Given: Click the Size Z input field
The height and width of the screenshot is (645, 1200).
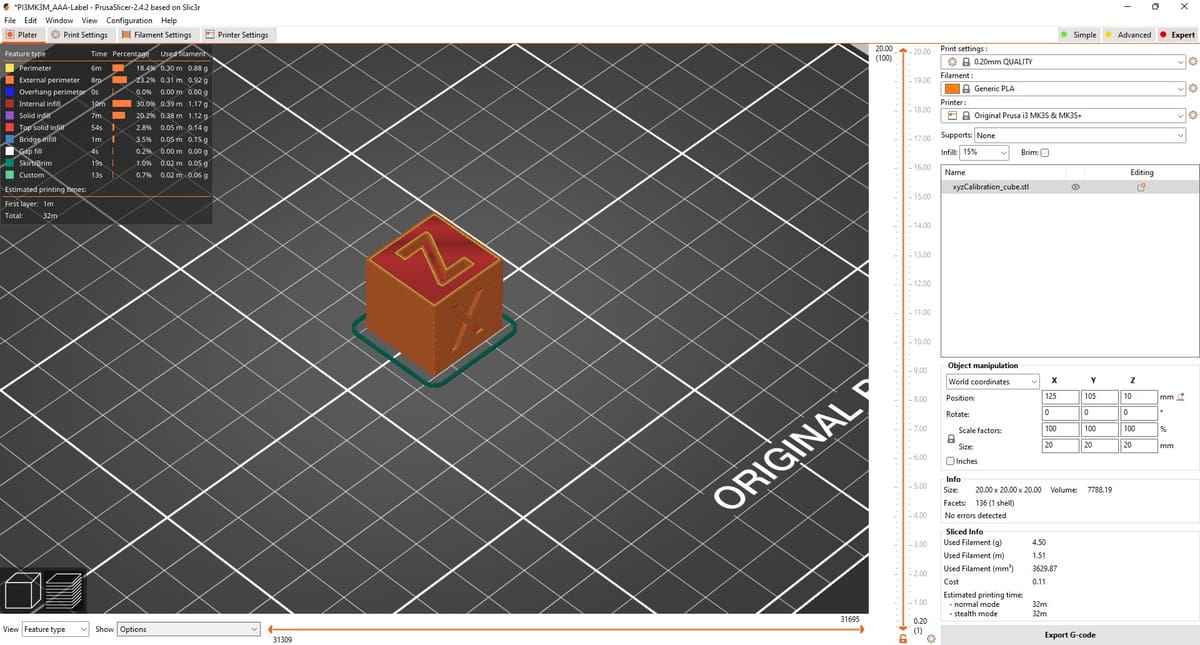Looking at the screenshot, I should [1137, 445].
